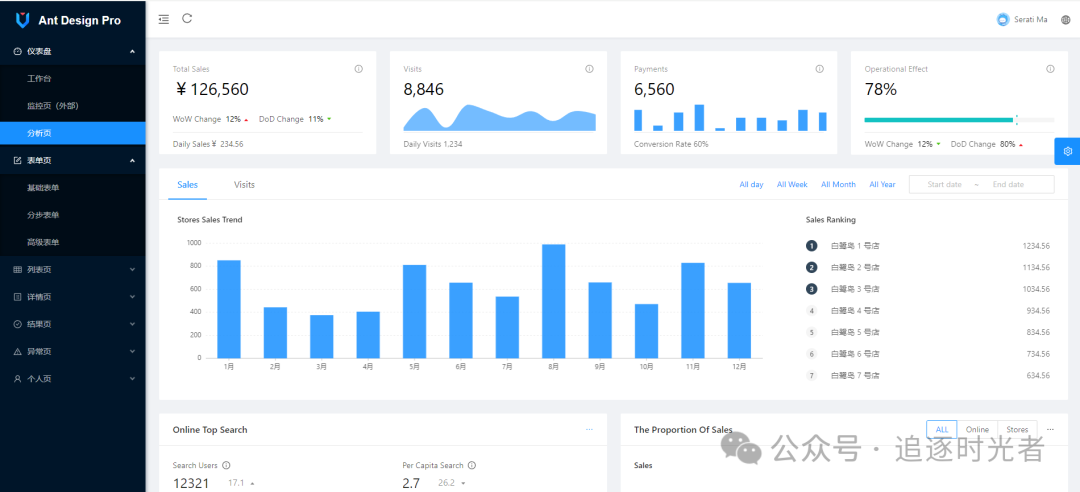Select the Online sales proportion option
The image size is (1080, 492).
977,429
